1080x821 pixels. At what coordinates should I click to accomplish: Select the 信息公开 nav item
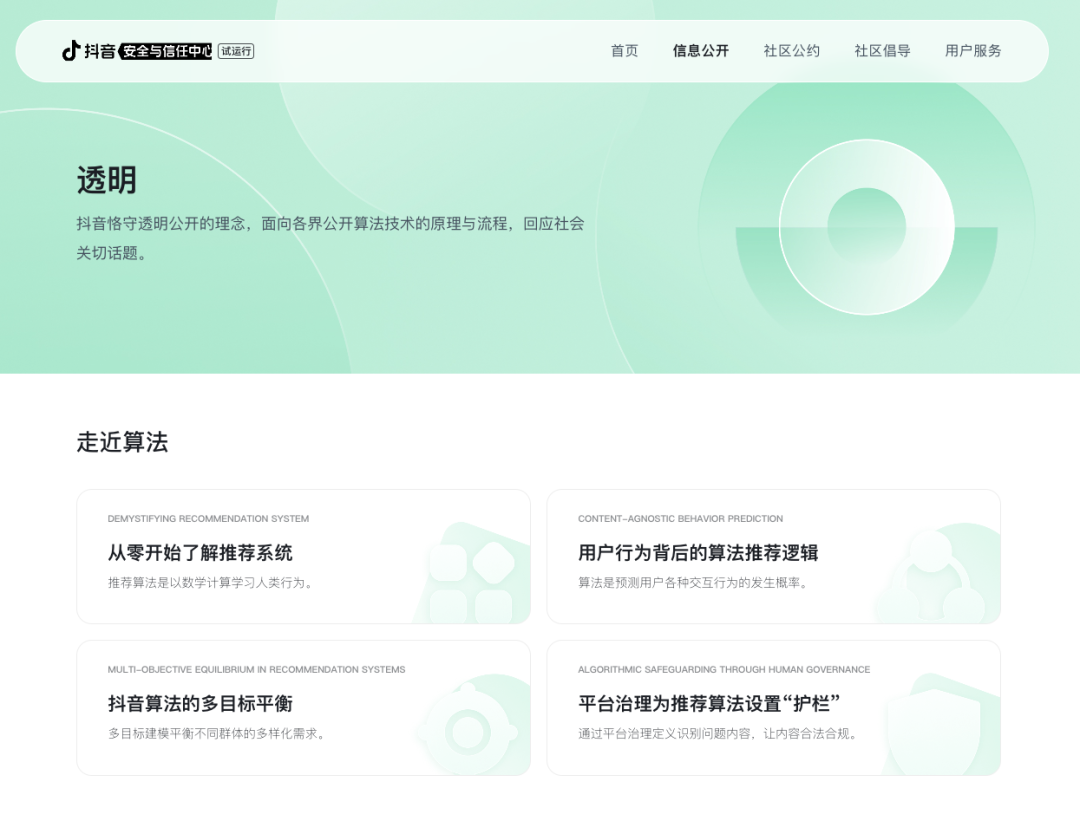coord(700,51)
